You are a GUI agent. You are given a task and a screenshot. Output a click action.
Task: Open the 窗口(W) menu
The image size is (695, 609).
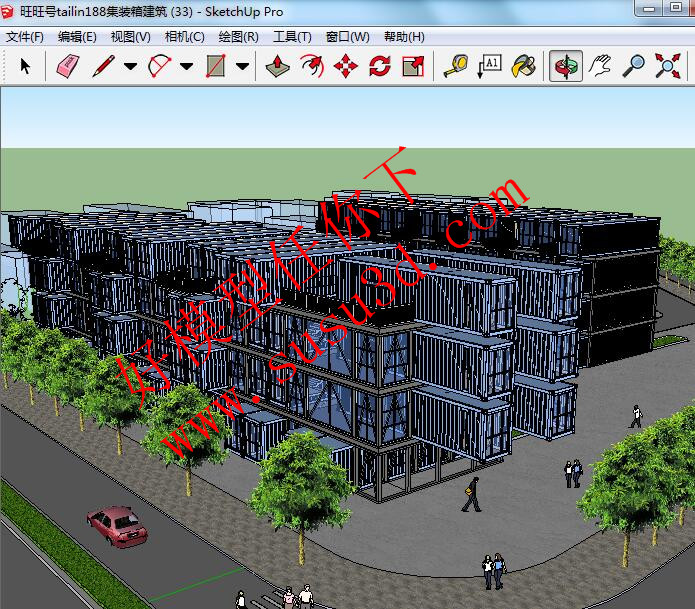click(x=348, y=37)
